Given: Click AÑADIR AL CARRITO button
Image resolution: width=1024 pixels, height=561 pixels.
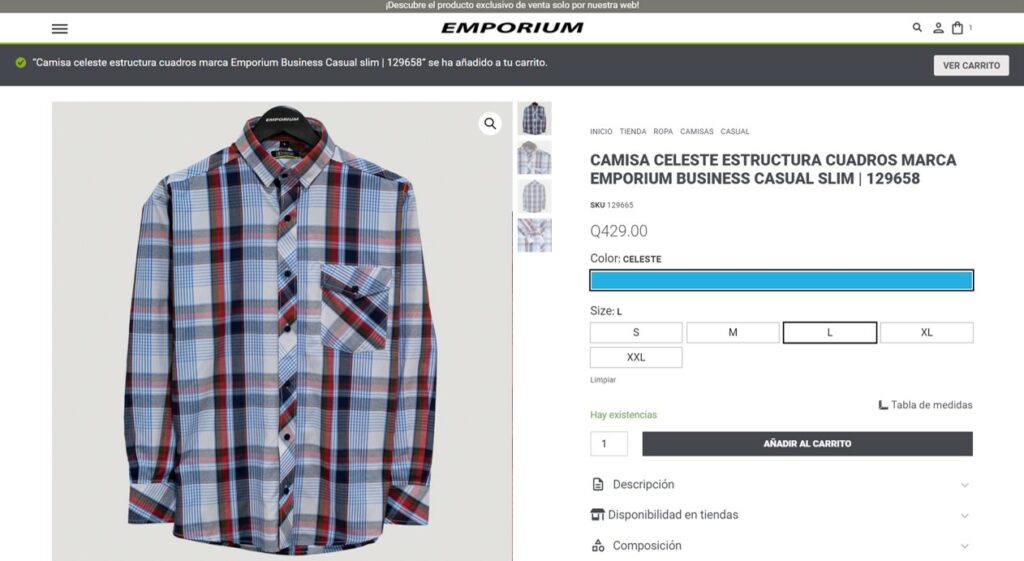Looking at the screenshot, I should [x=807, y=443].
